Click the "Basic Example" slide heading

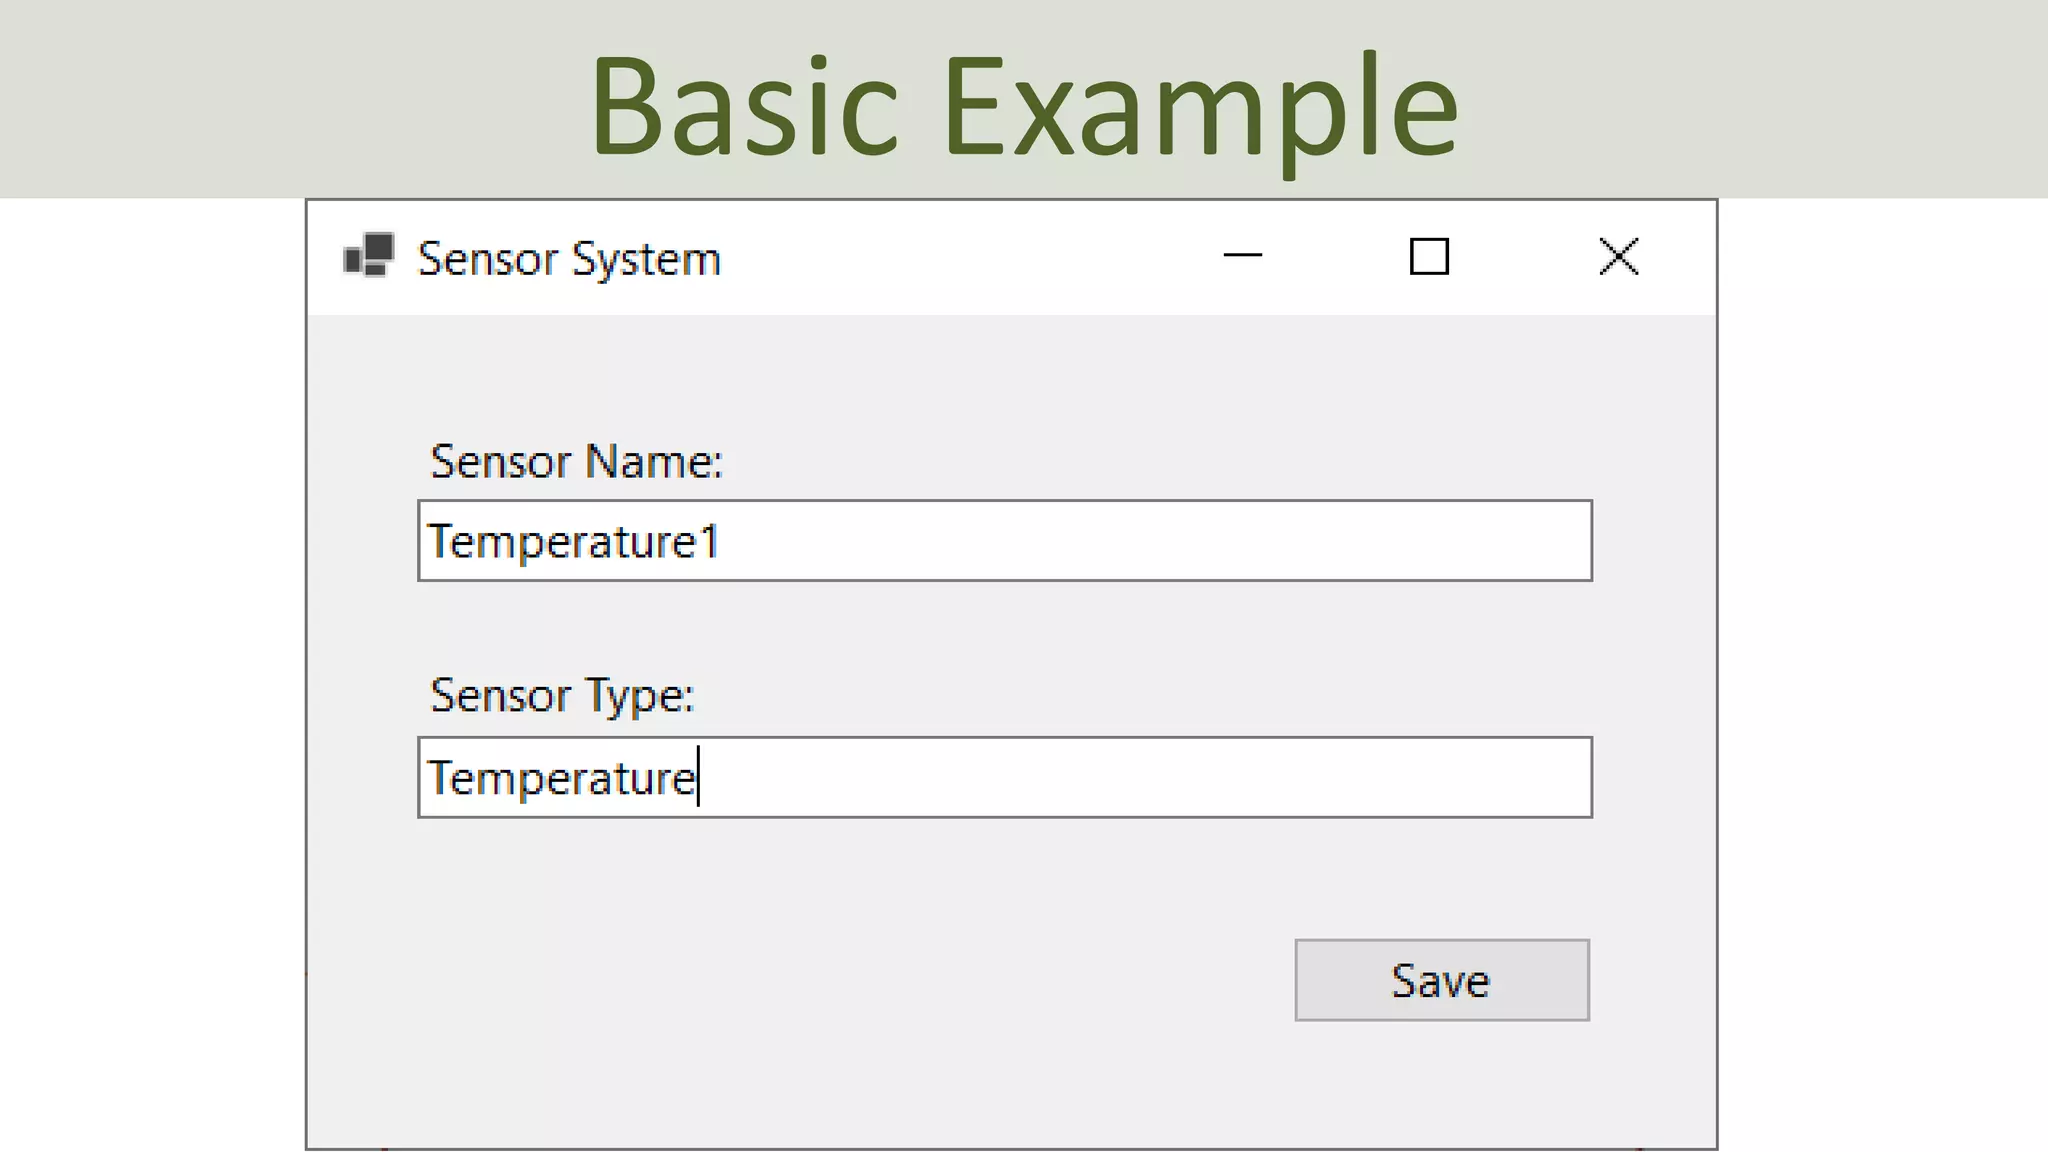point(1024,108)
